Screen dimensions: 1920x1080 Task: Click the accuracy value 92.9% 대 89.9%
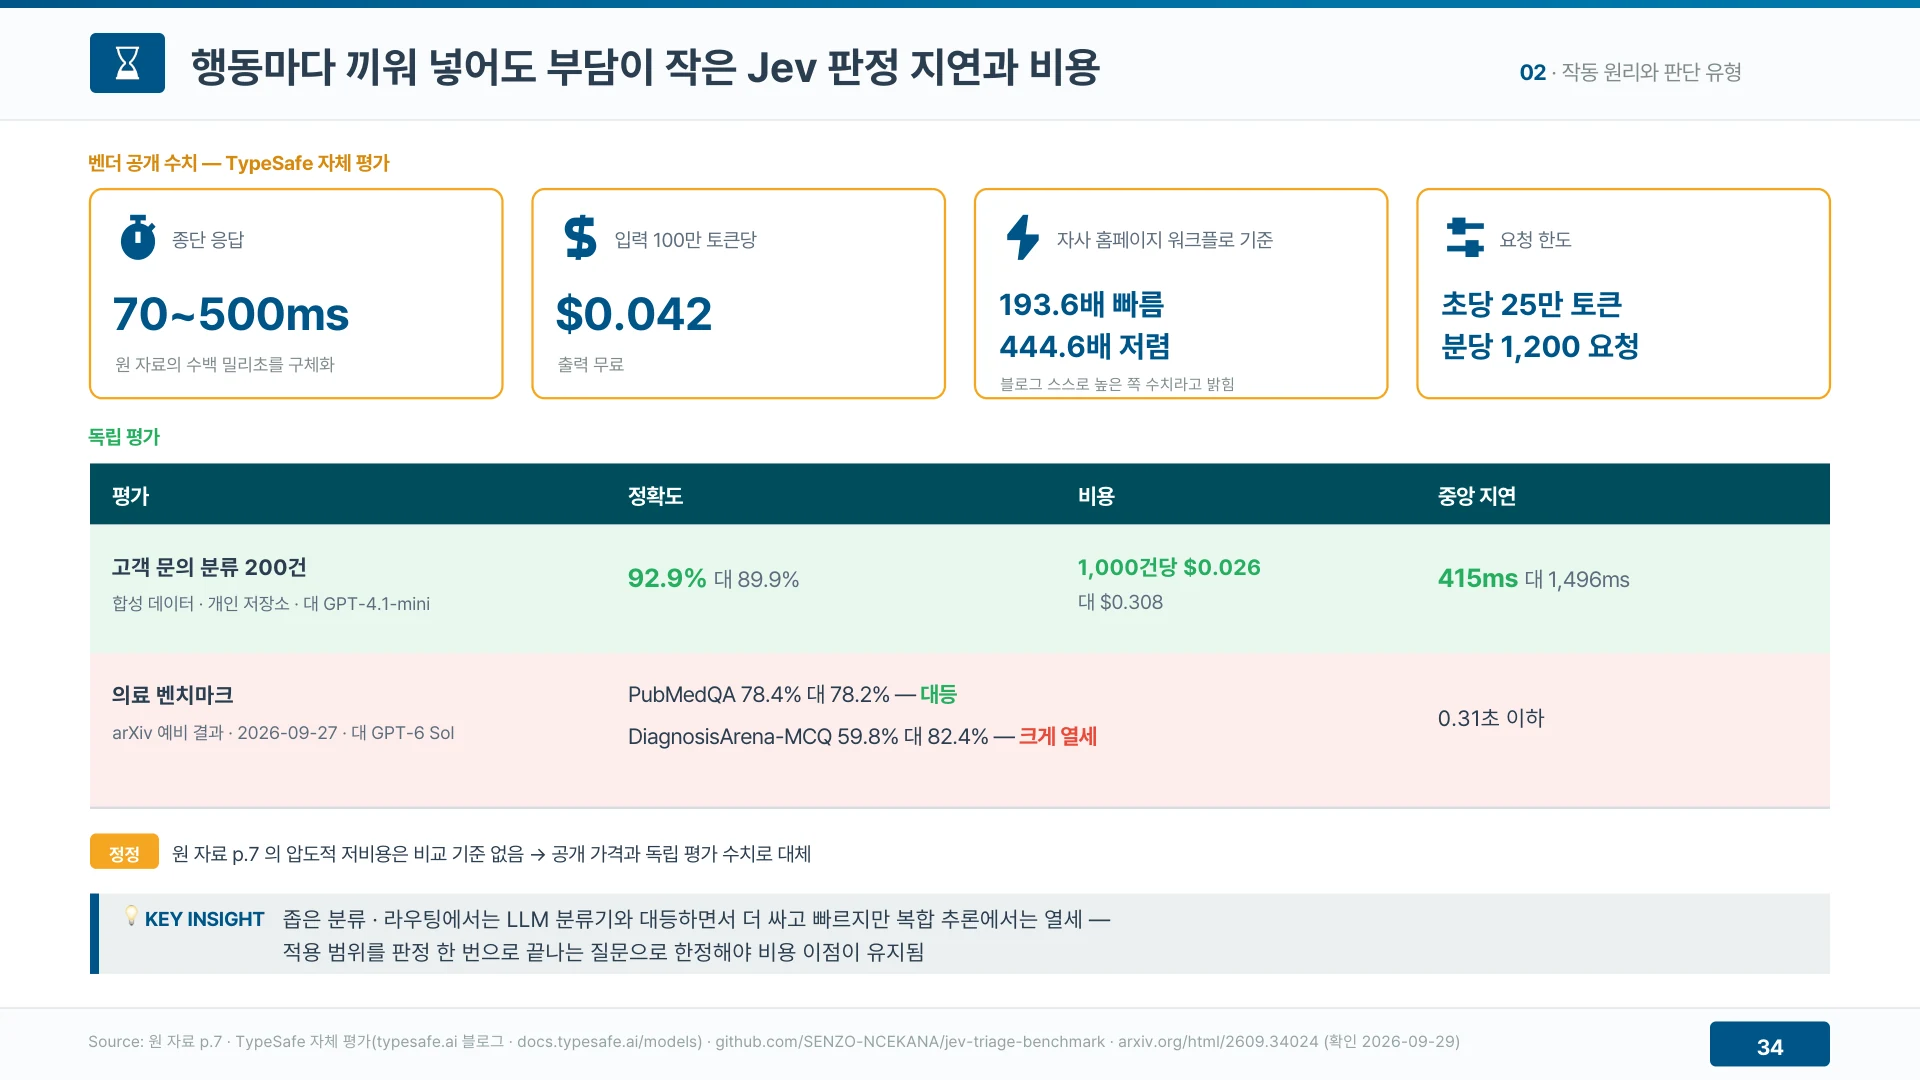point(713,578)
